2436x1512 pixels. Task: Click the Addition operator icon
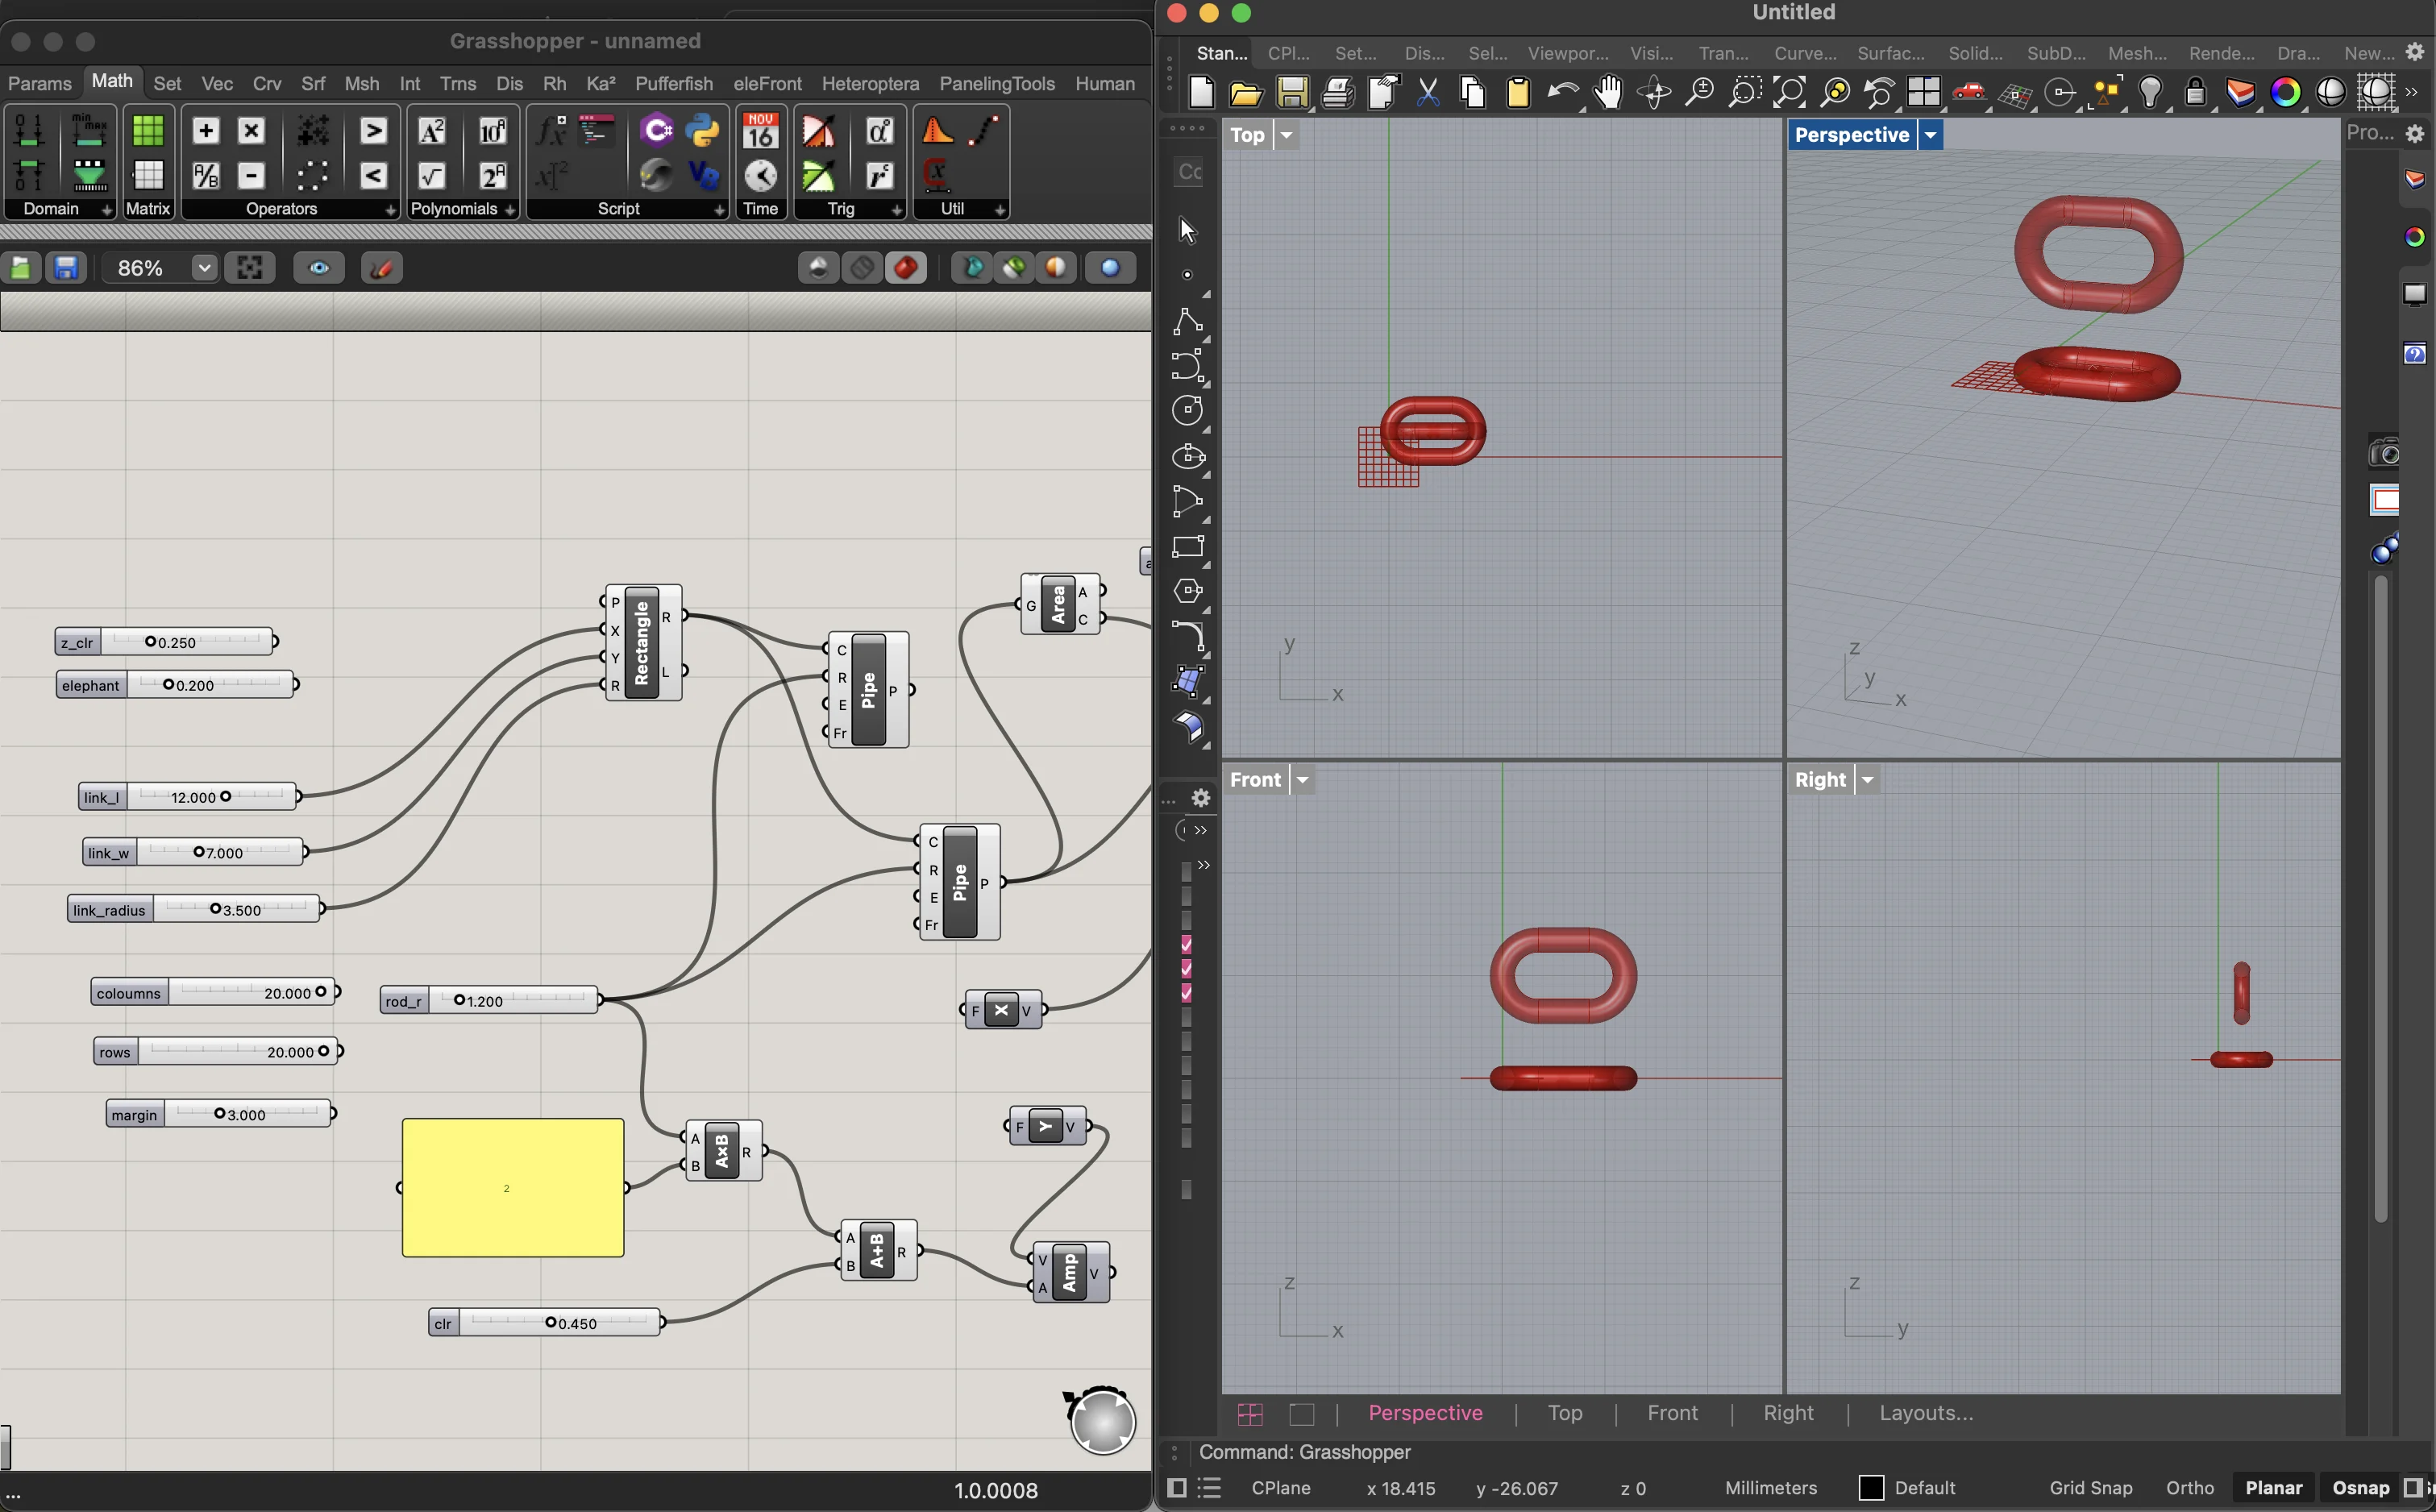[206, 131]
